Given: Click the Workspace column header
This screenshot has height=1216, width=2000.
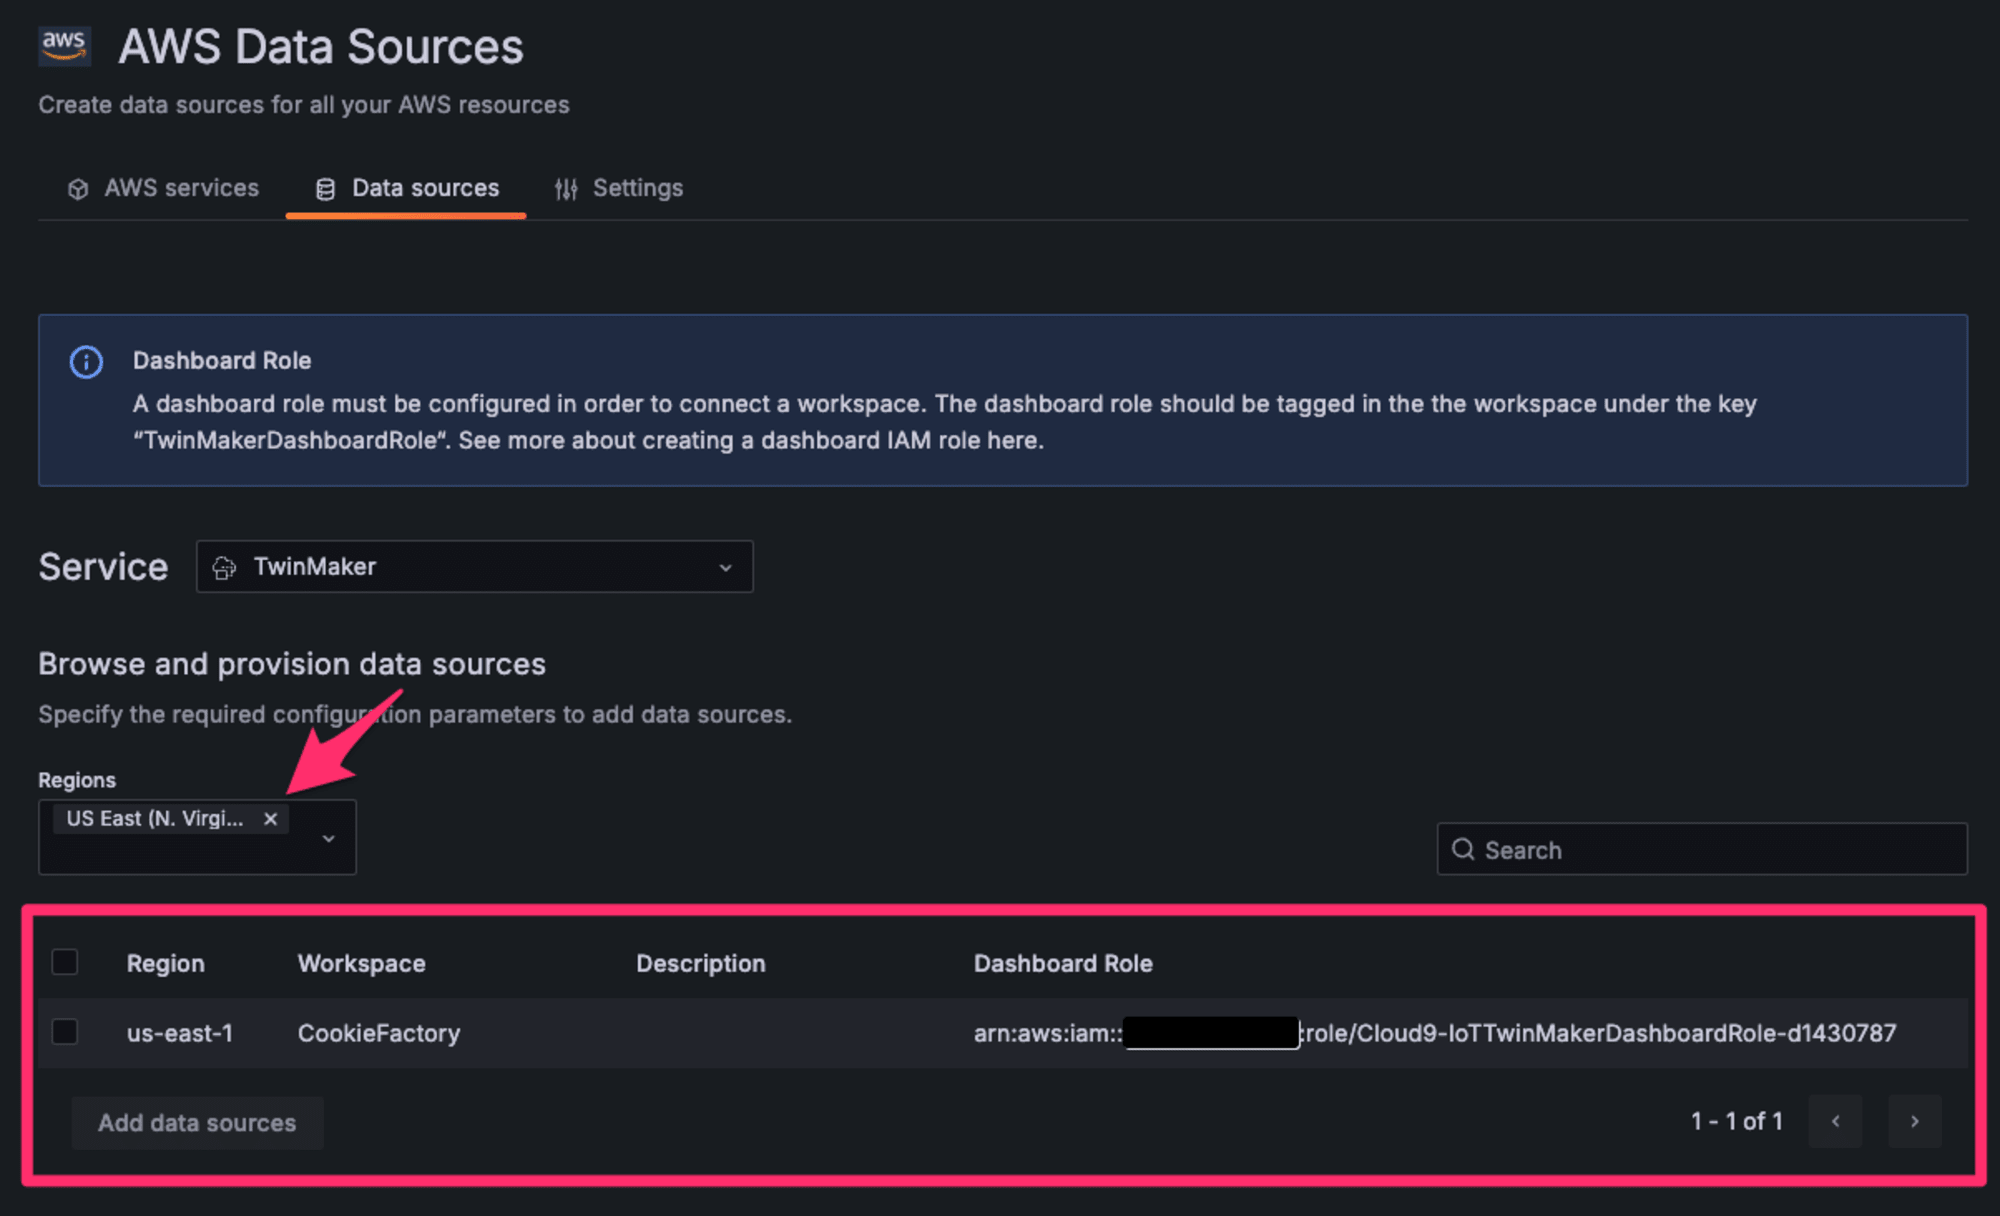Looking at the screenshot, I should click(361, 964).
